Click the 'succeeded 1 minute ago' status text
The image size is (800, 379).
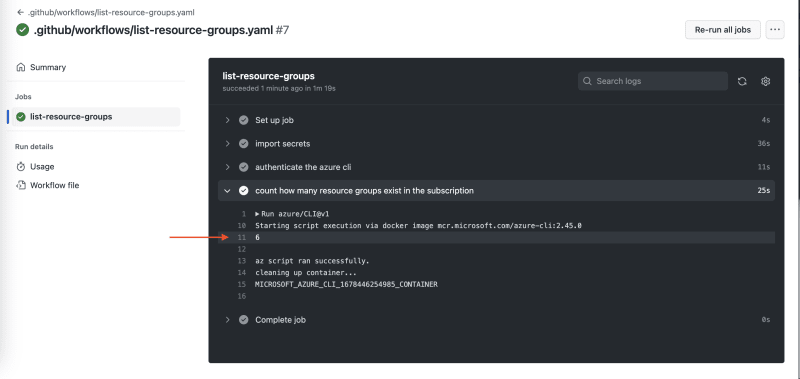tap(279, 88)
